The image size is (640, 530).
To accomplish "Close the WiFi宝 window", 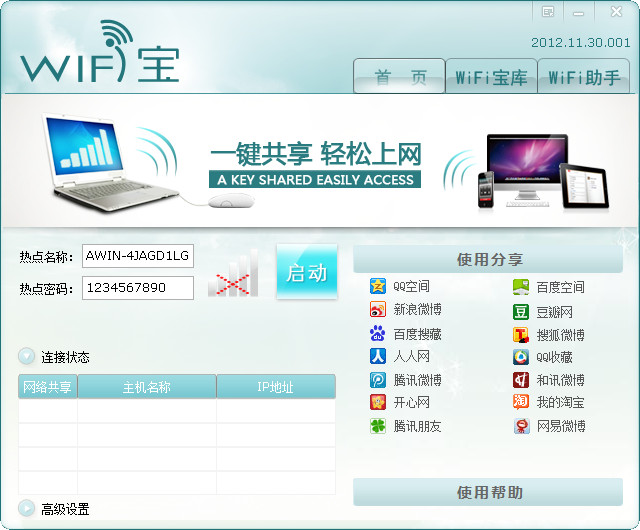I will click(x=616, y=11).
